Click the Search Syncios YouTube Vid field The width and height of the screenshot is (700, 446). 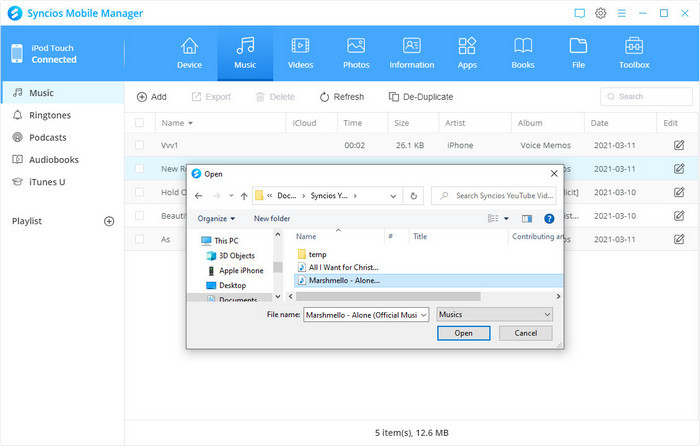click(x=493, y=196)
